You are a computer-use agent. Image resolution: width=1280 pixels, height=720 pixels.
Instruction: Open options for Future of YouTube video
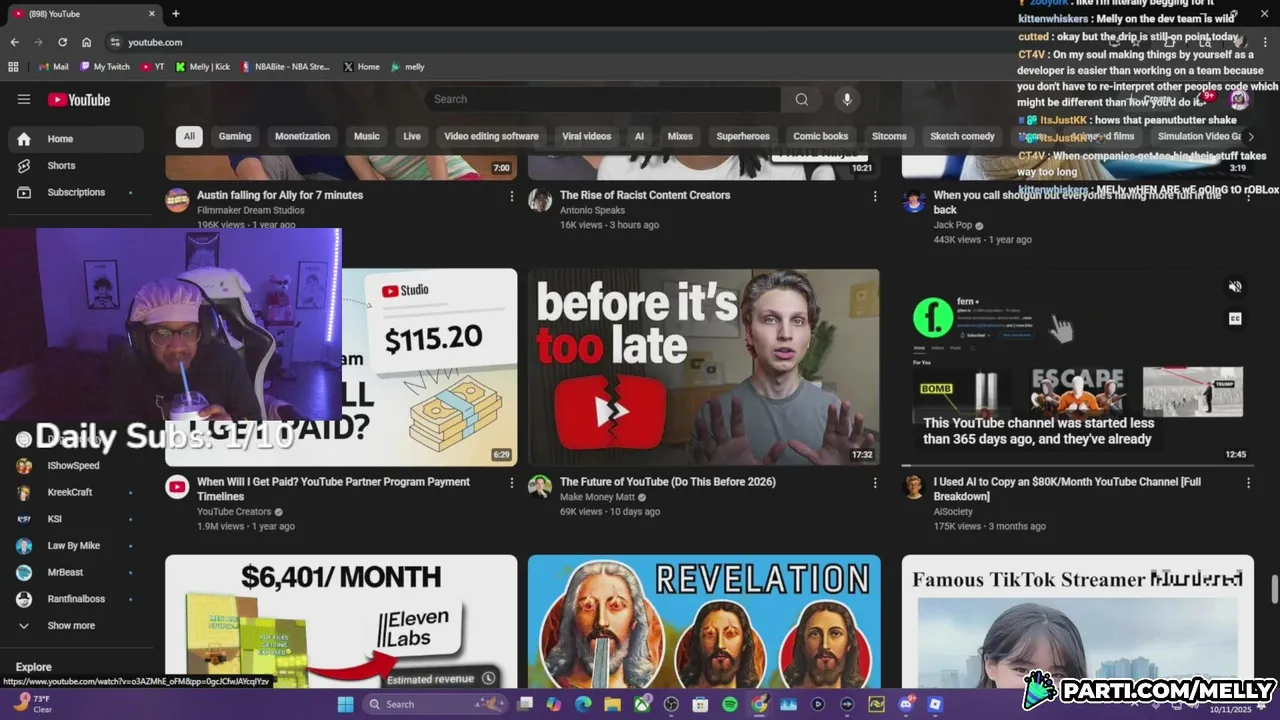point(875,483)
